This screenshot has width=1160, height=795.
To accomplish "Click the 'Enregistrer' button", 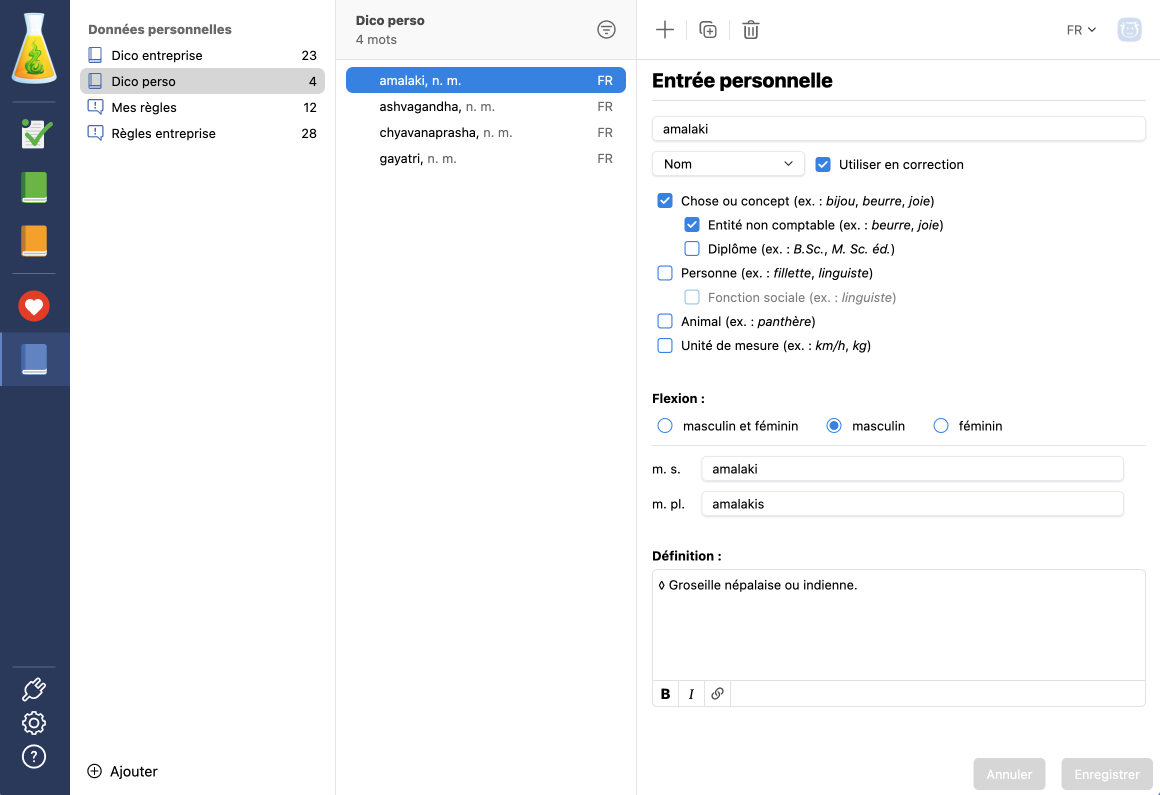I will point(1106,774).
